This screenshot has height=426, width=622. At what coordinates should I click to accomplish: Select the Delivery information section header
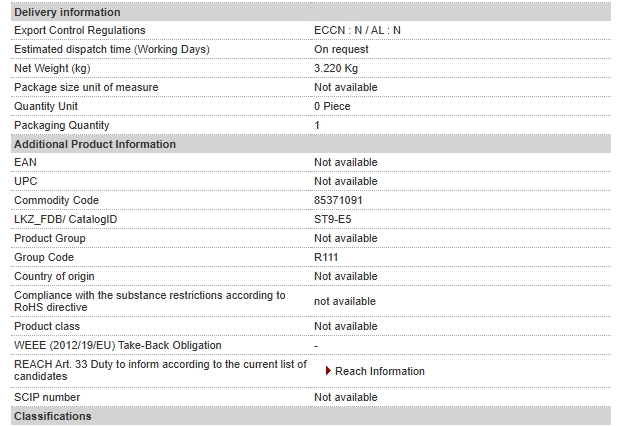311,12
